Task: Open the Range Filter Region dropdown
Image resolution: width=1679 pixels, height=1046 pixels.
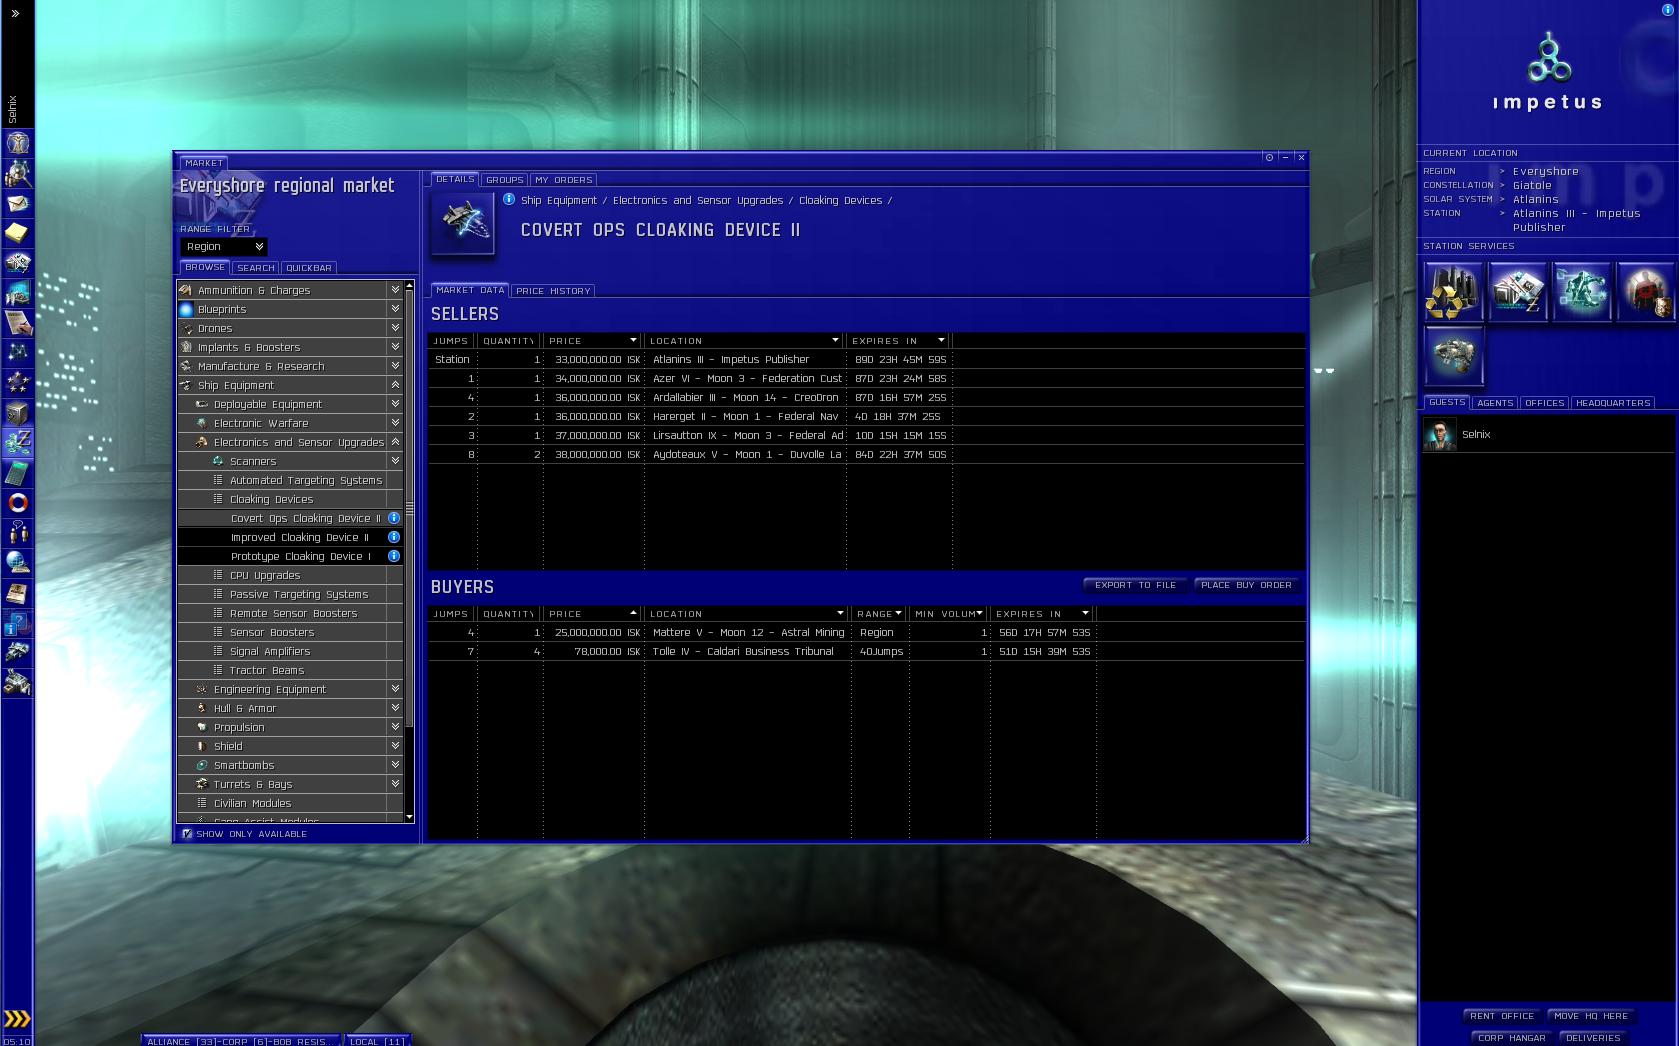Action: (x=224, y=246)
